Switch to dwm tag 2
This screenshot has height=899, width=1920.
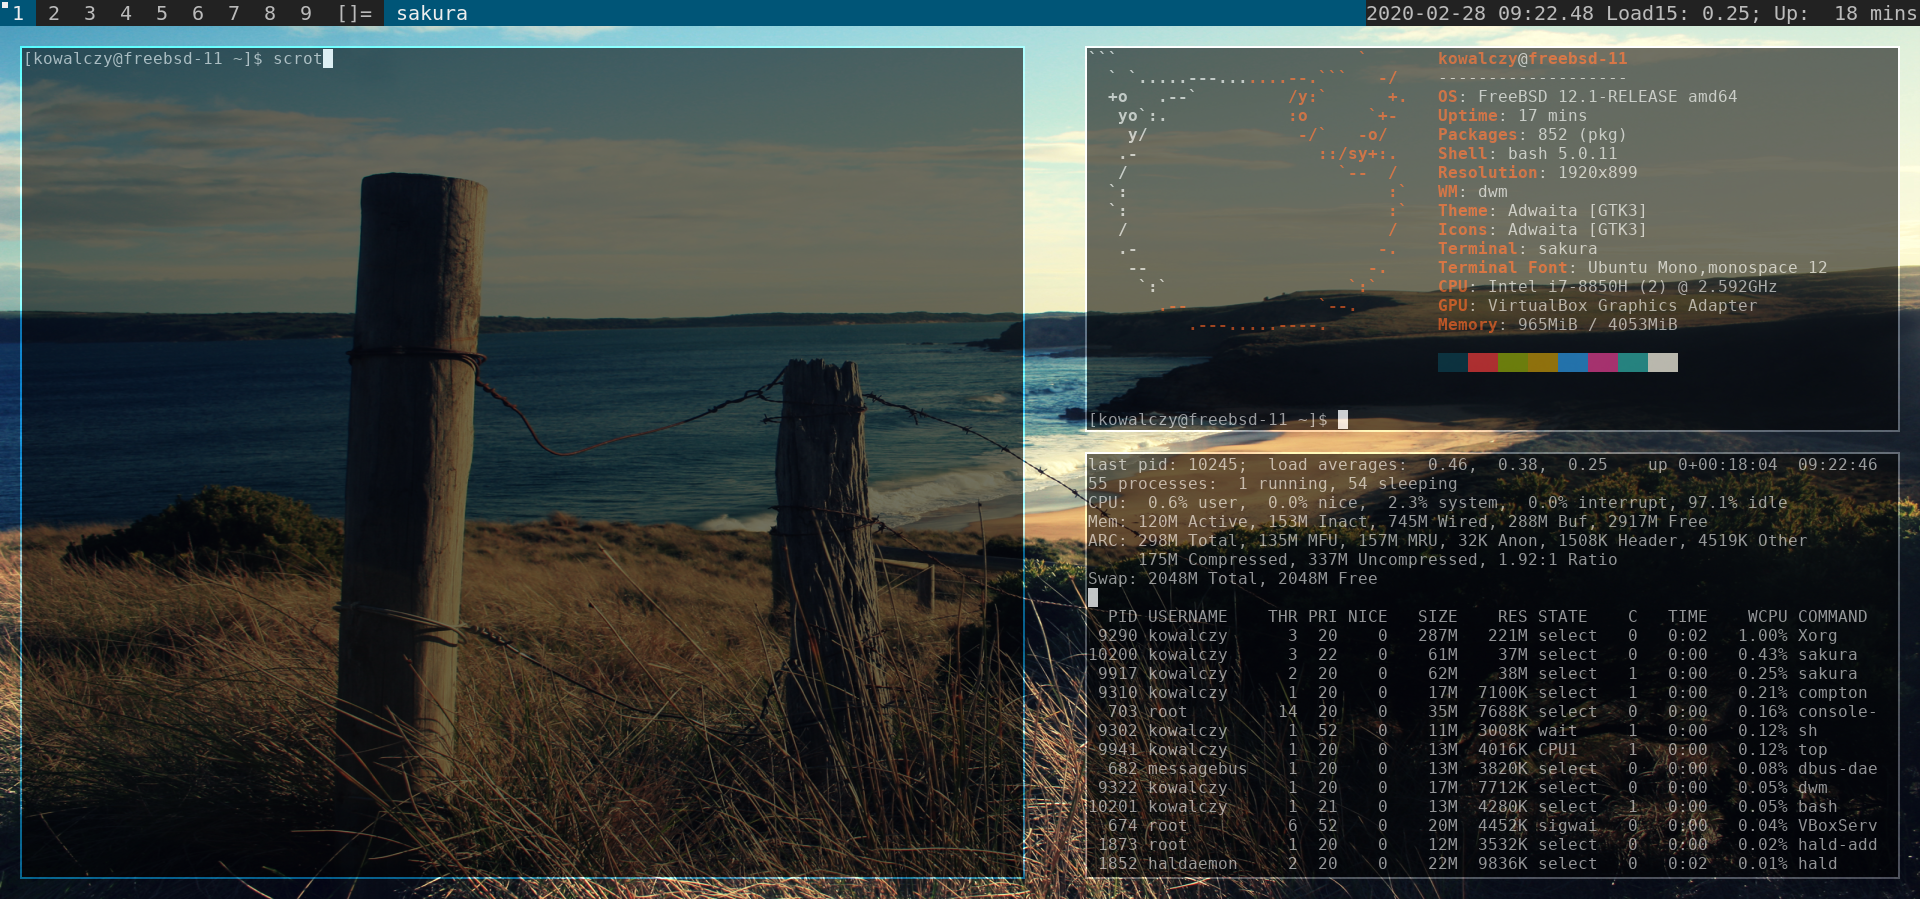click(x=54, y=13)
